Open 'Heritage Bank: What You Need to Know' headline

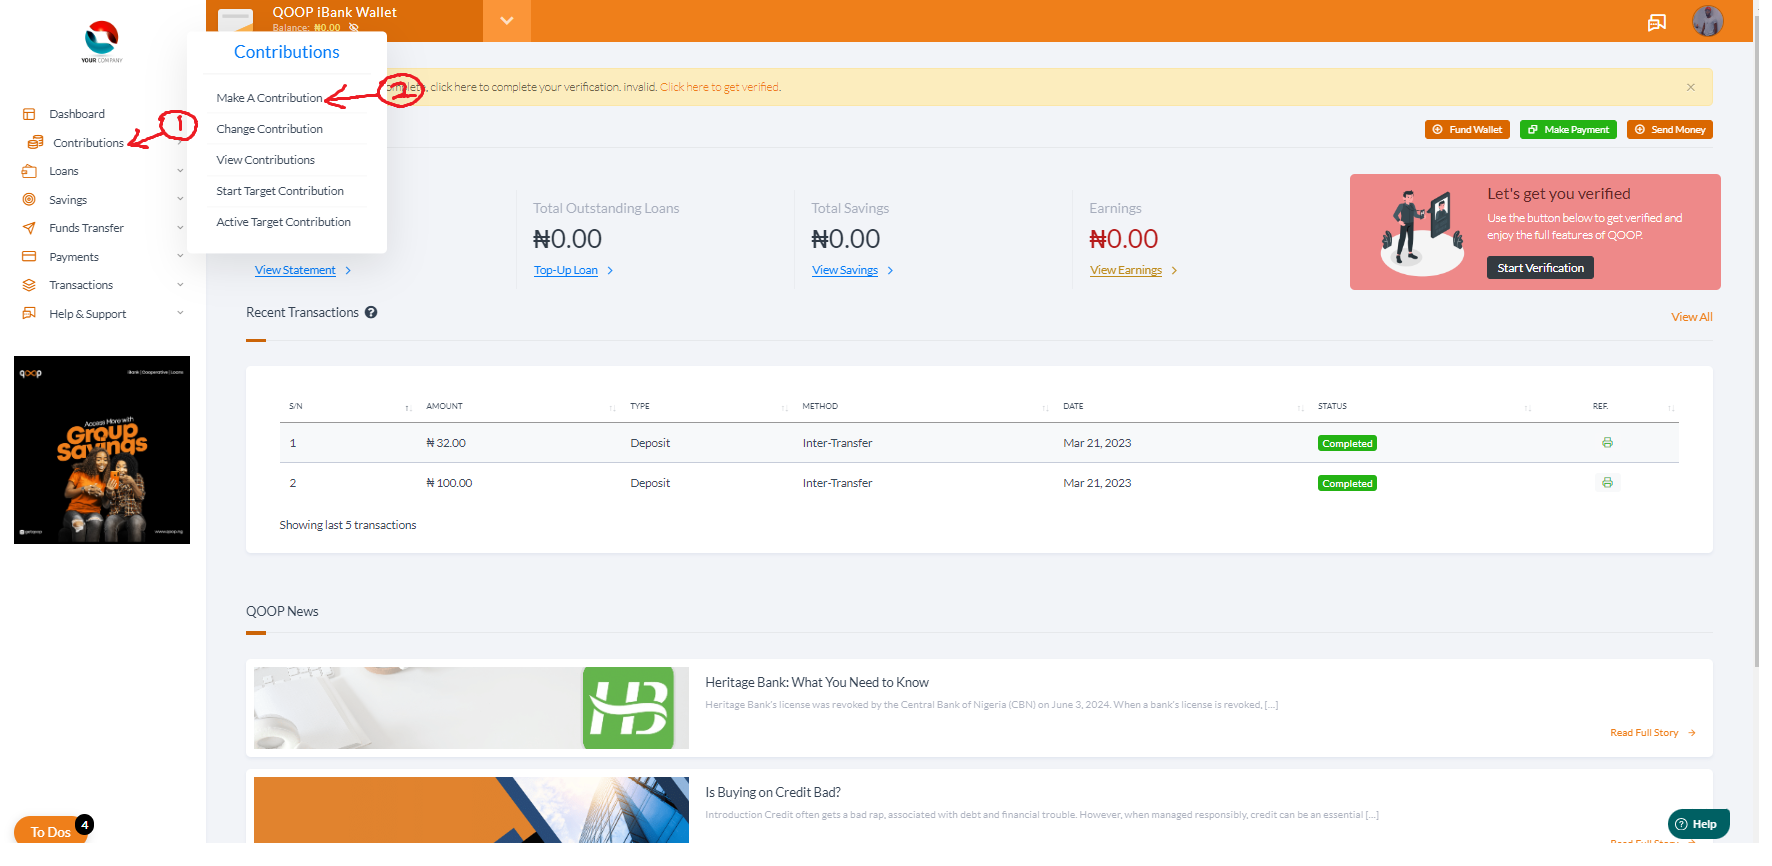tap(817, 682)
